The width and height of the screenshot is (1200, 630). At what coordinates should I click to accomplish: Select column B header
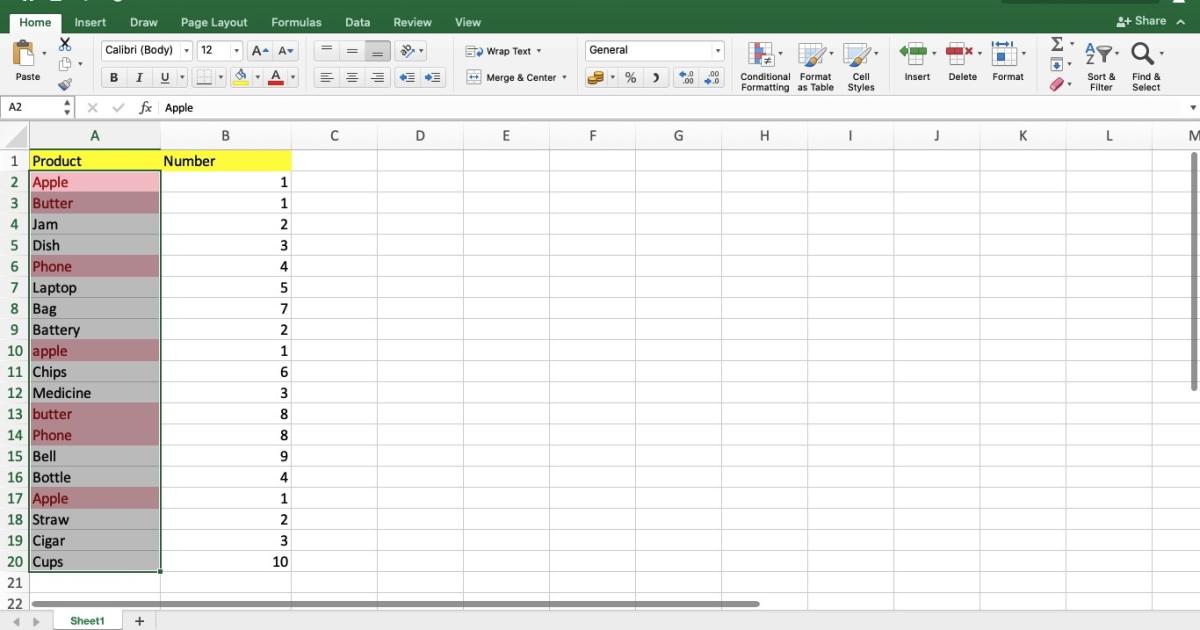pos(226,135)
